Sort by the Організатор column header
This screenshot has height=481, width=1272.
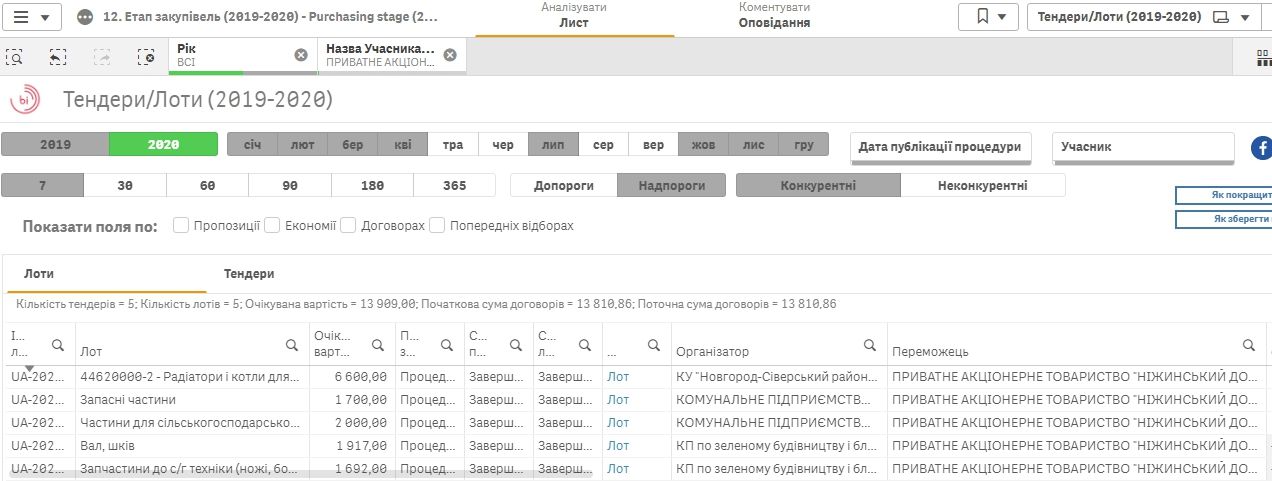(712, 352)
